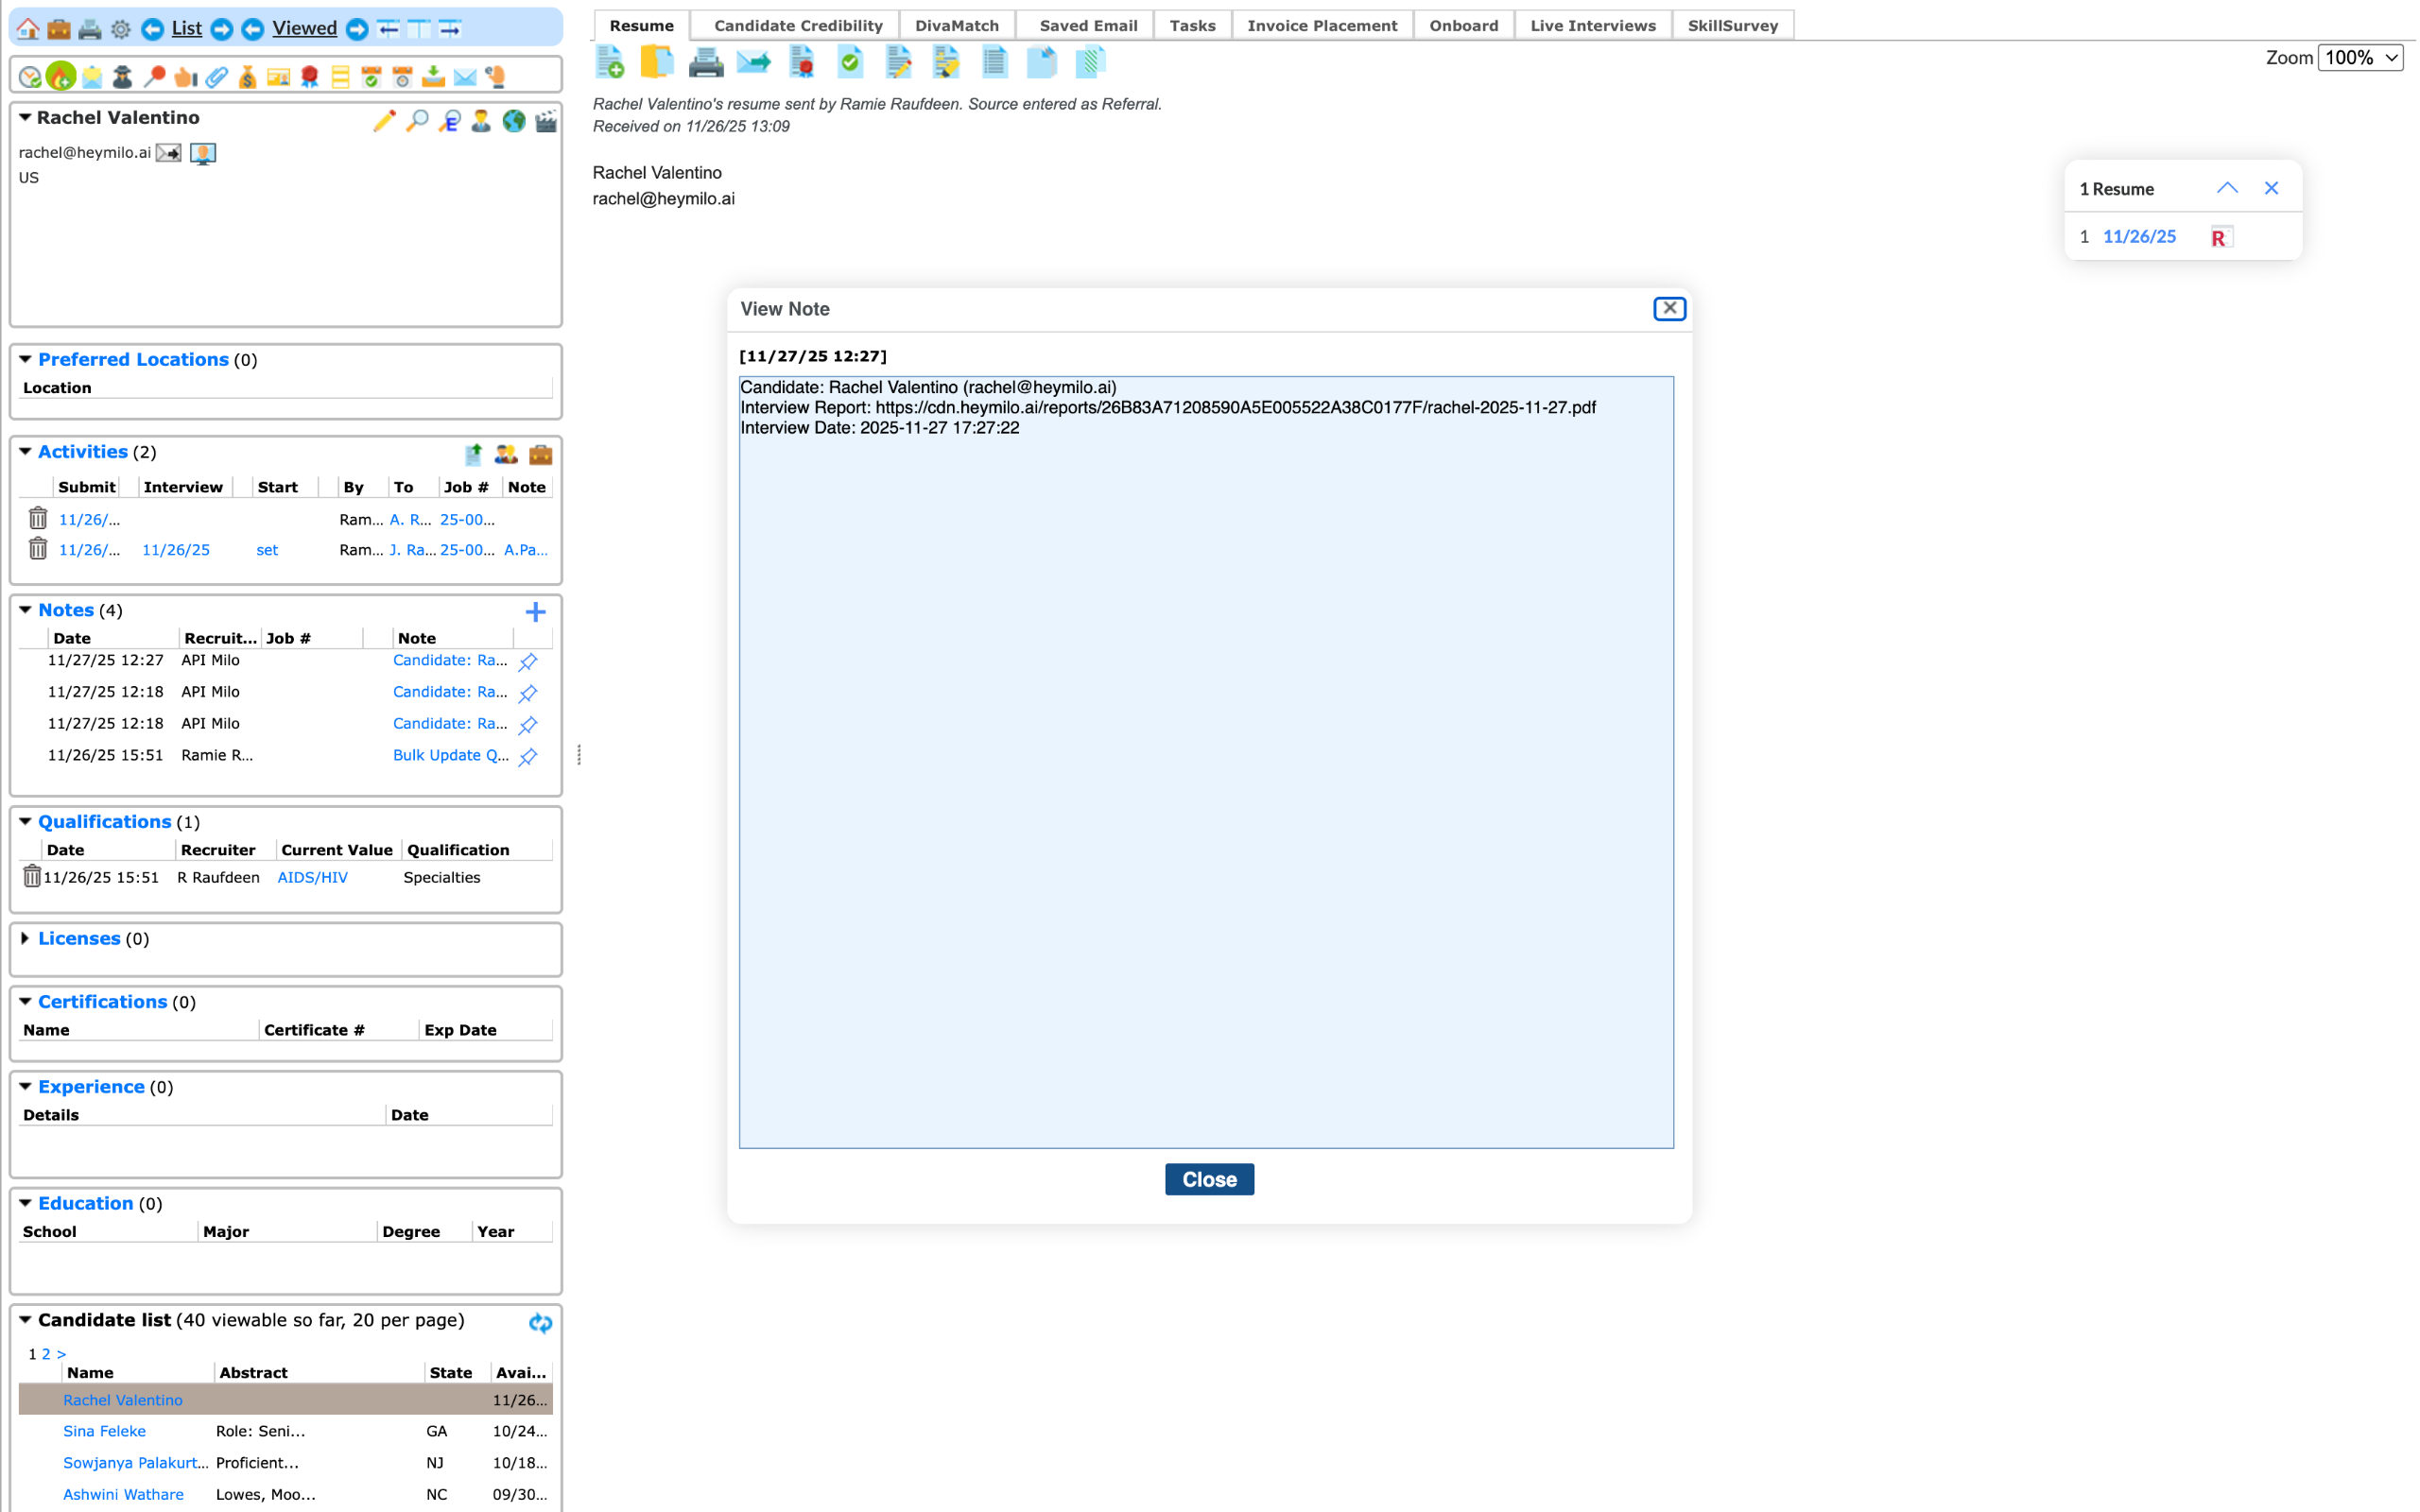Click the highlighter icon in resume toolbar

[946, 63]
